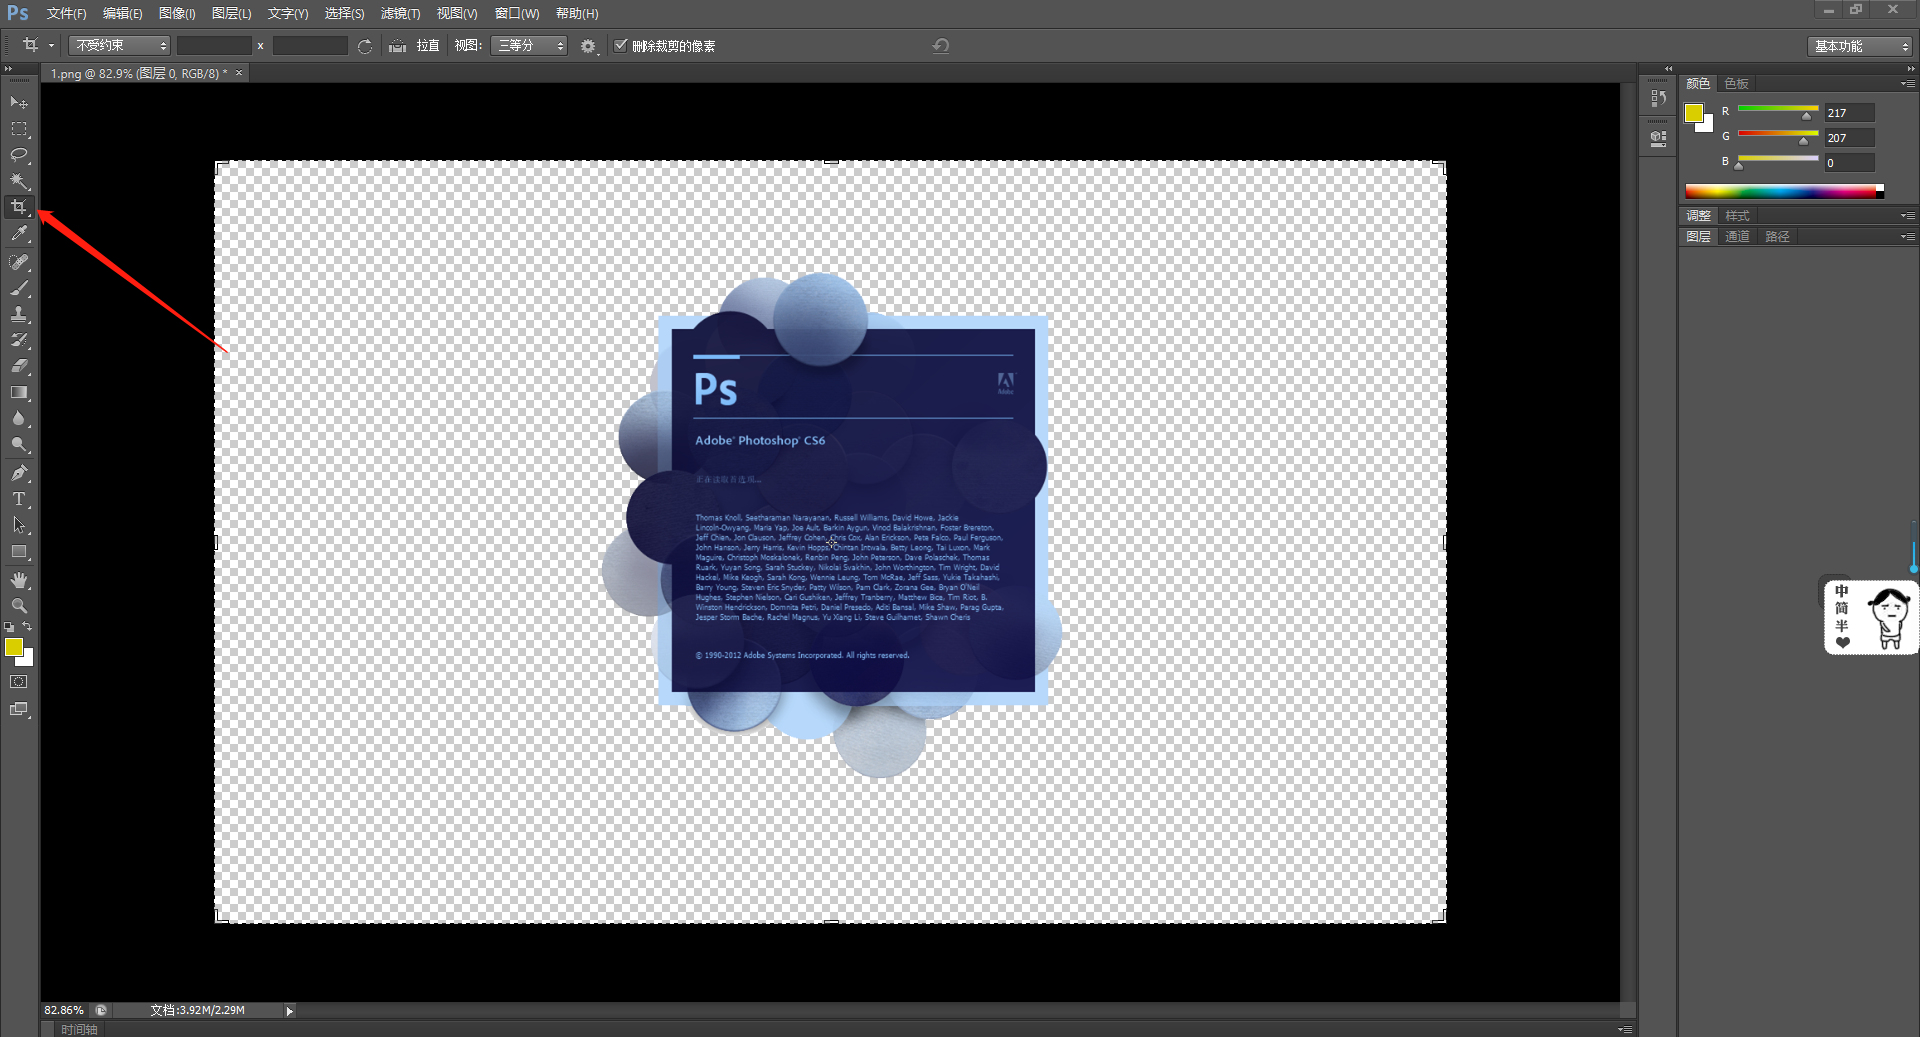1920x1037 pixels.
Task: Select the Blur tool
Action: (x=19, y=418)
